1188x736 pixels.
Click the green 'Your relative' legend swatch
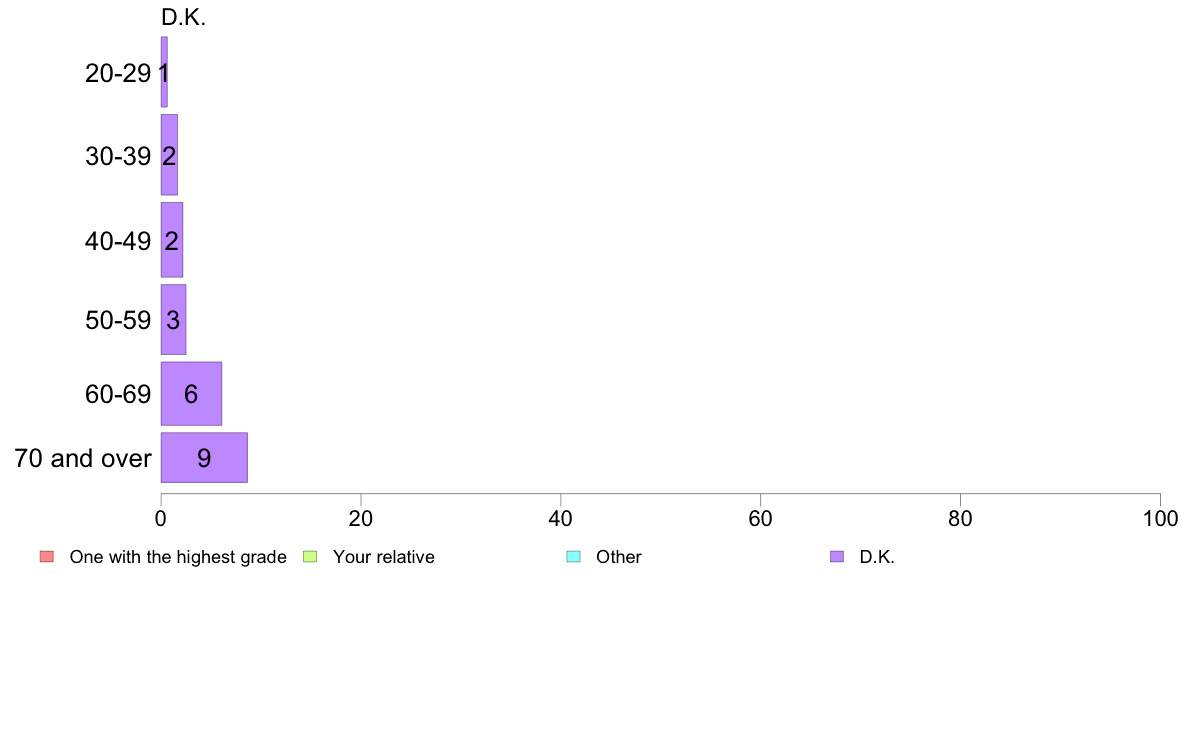[310, 557]
